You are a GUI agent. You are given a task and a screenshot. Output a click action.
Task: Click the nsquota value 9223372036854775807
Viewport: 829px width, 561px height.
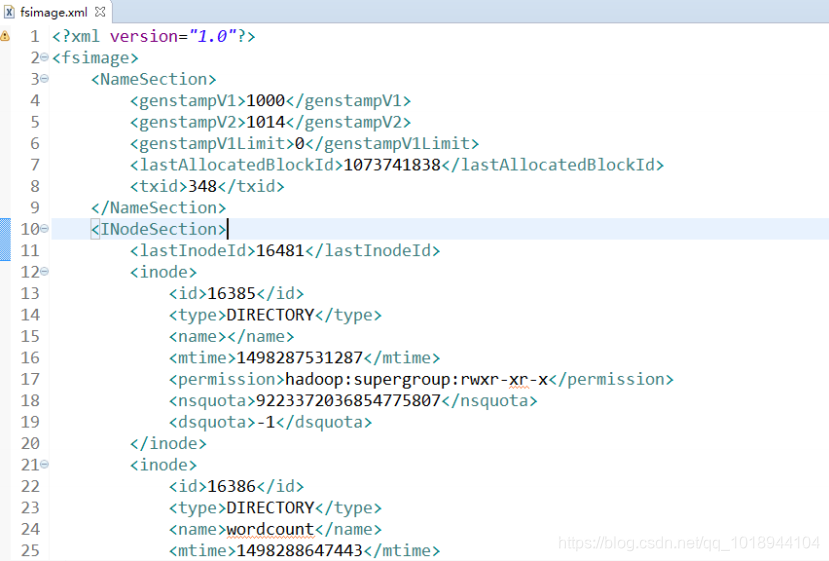[x=348, y=401]
